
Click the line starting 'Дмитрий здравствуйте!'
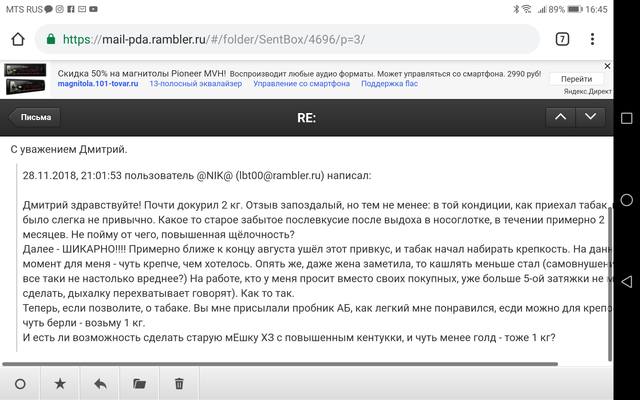(x=317, y=205)
